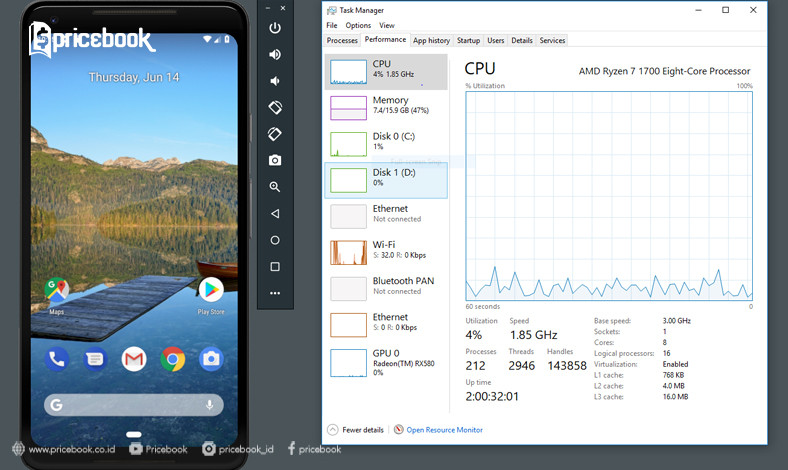Tap emulator Overview square button

[275, 266]
